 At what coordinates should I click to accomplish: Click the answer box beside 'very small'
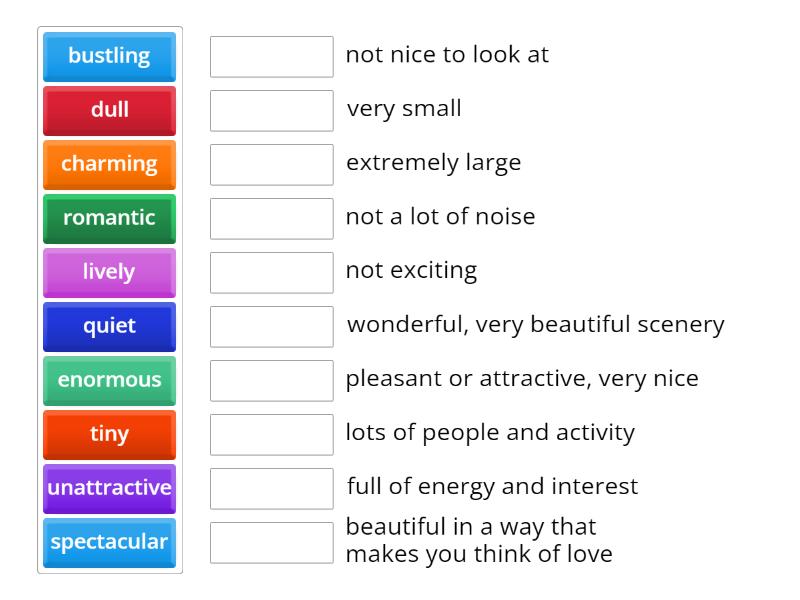pyautogui.click(x=272, y=111)
